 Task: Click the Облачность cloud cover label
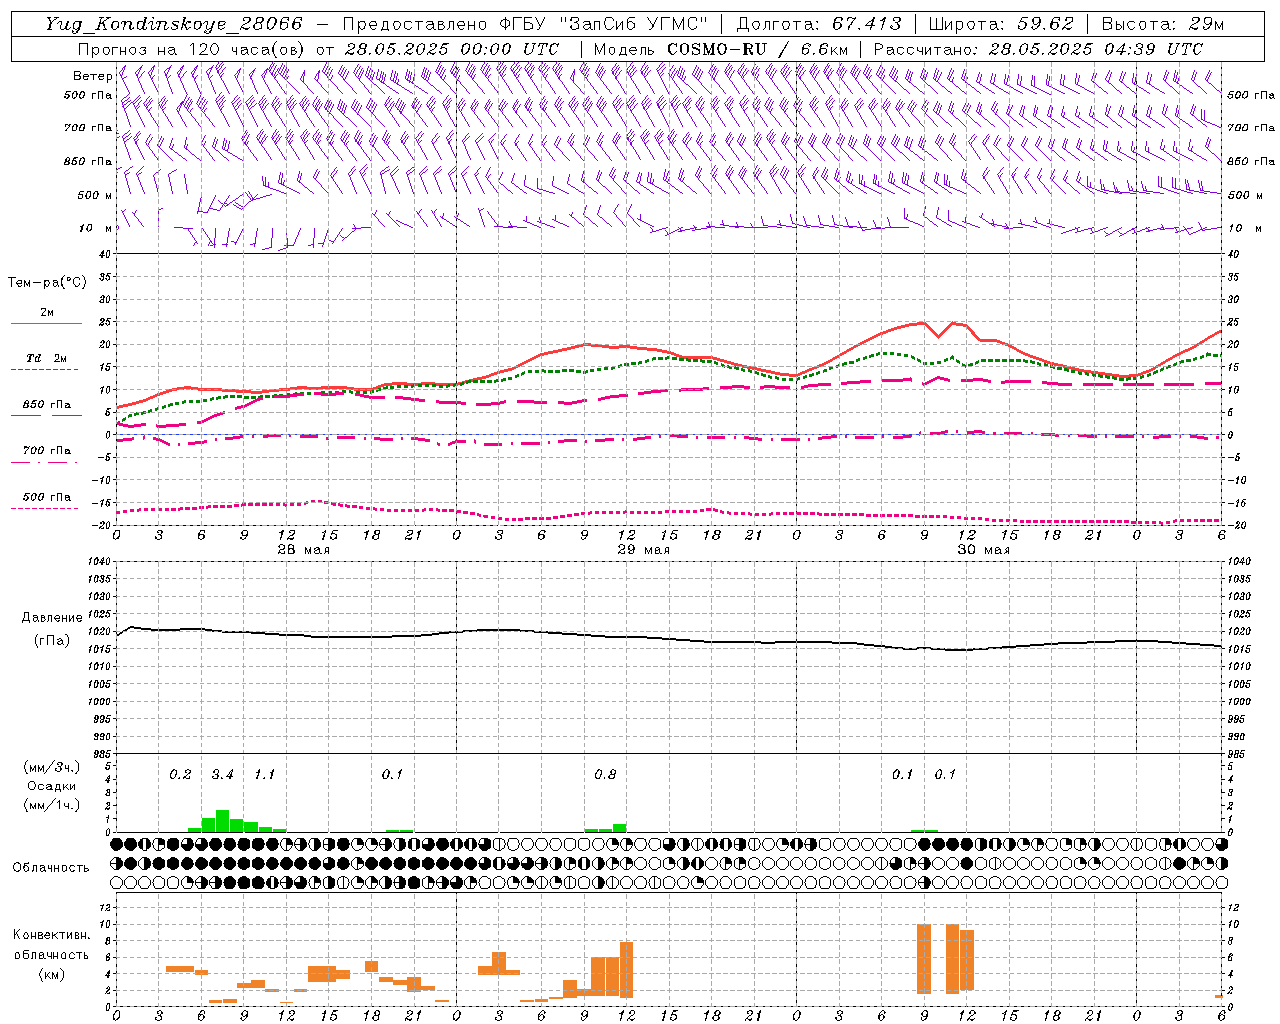[51, 868]
